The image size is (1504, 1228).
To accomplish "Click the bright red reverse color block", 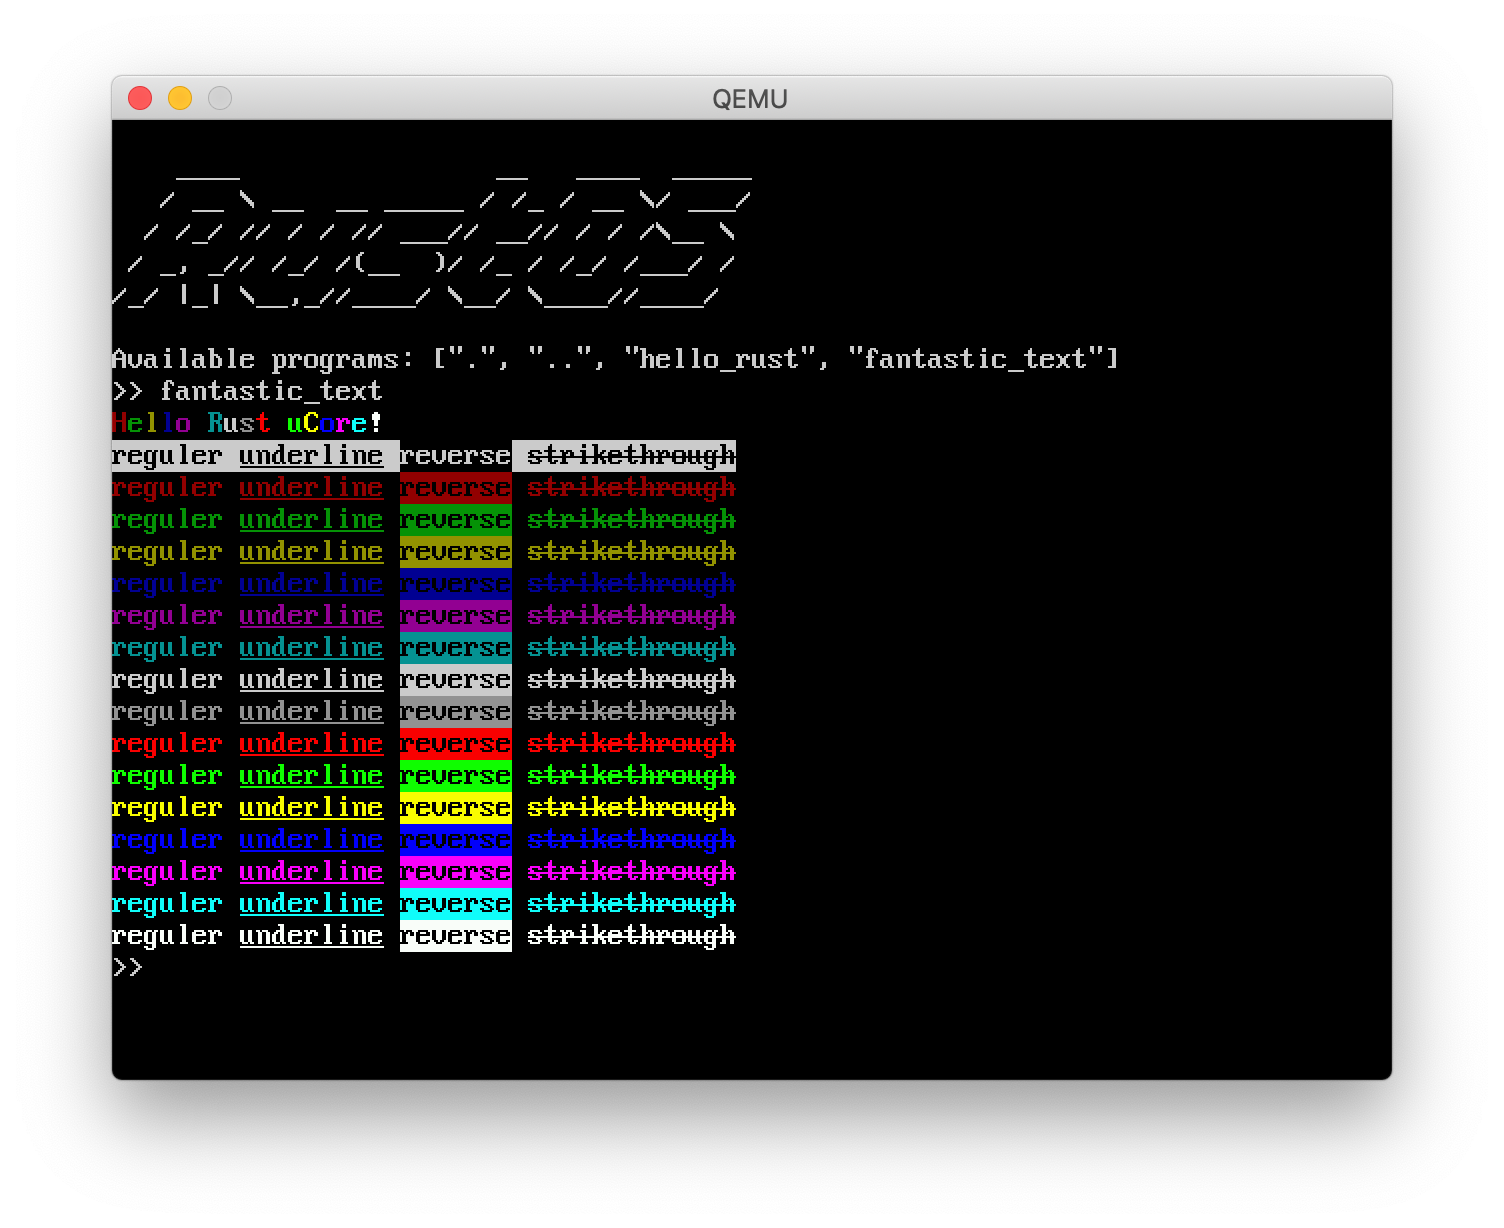I will click(455, 744).
